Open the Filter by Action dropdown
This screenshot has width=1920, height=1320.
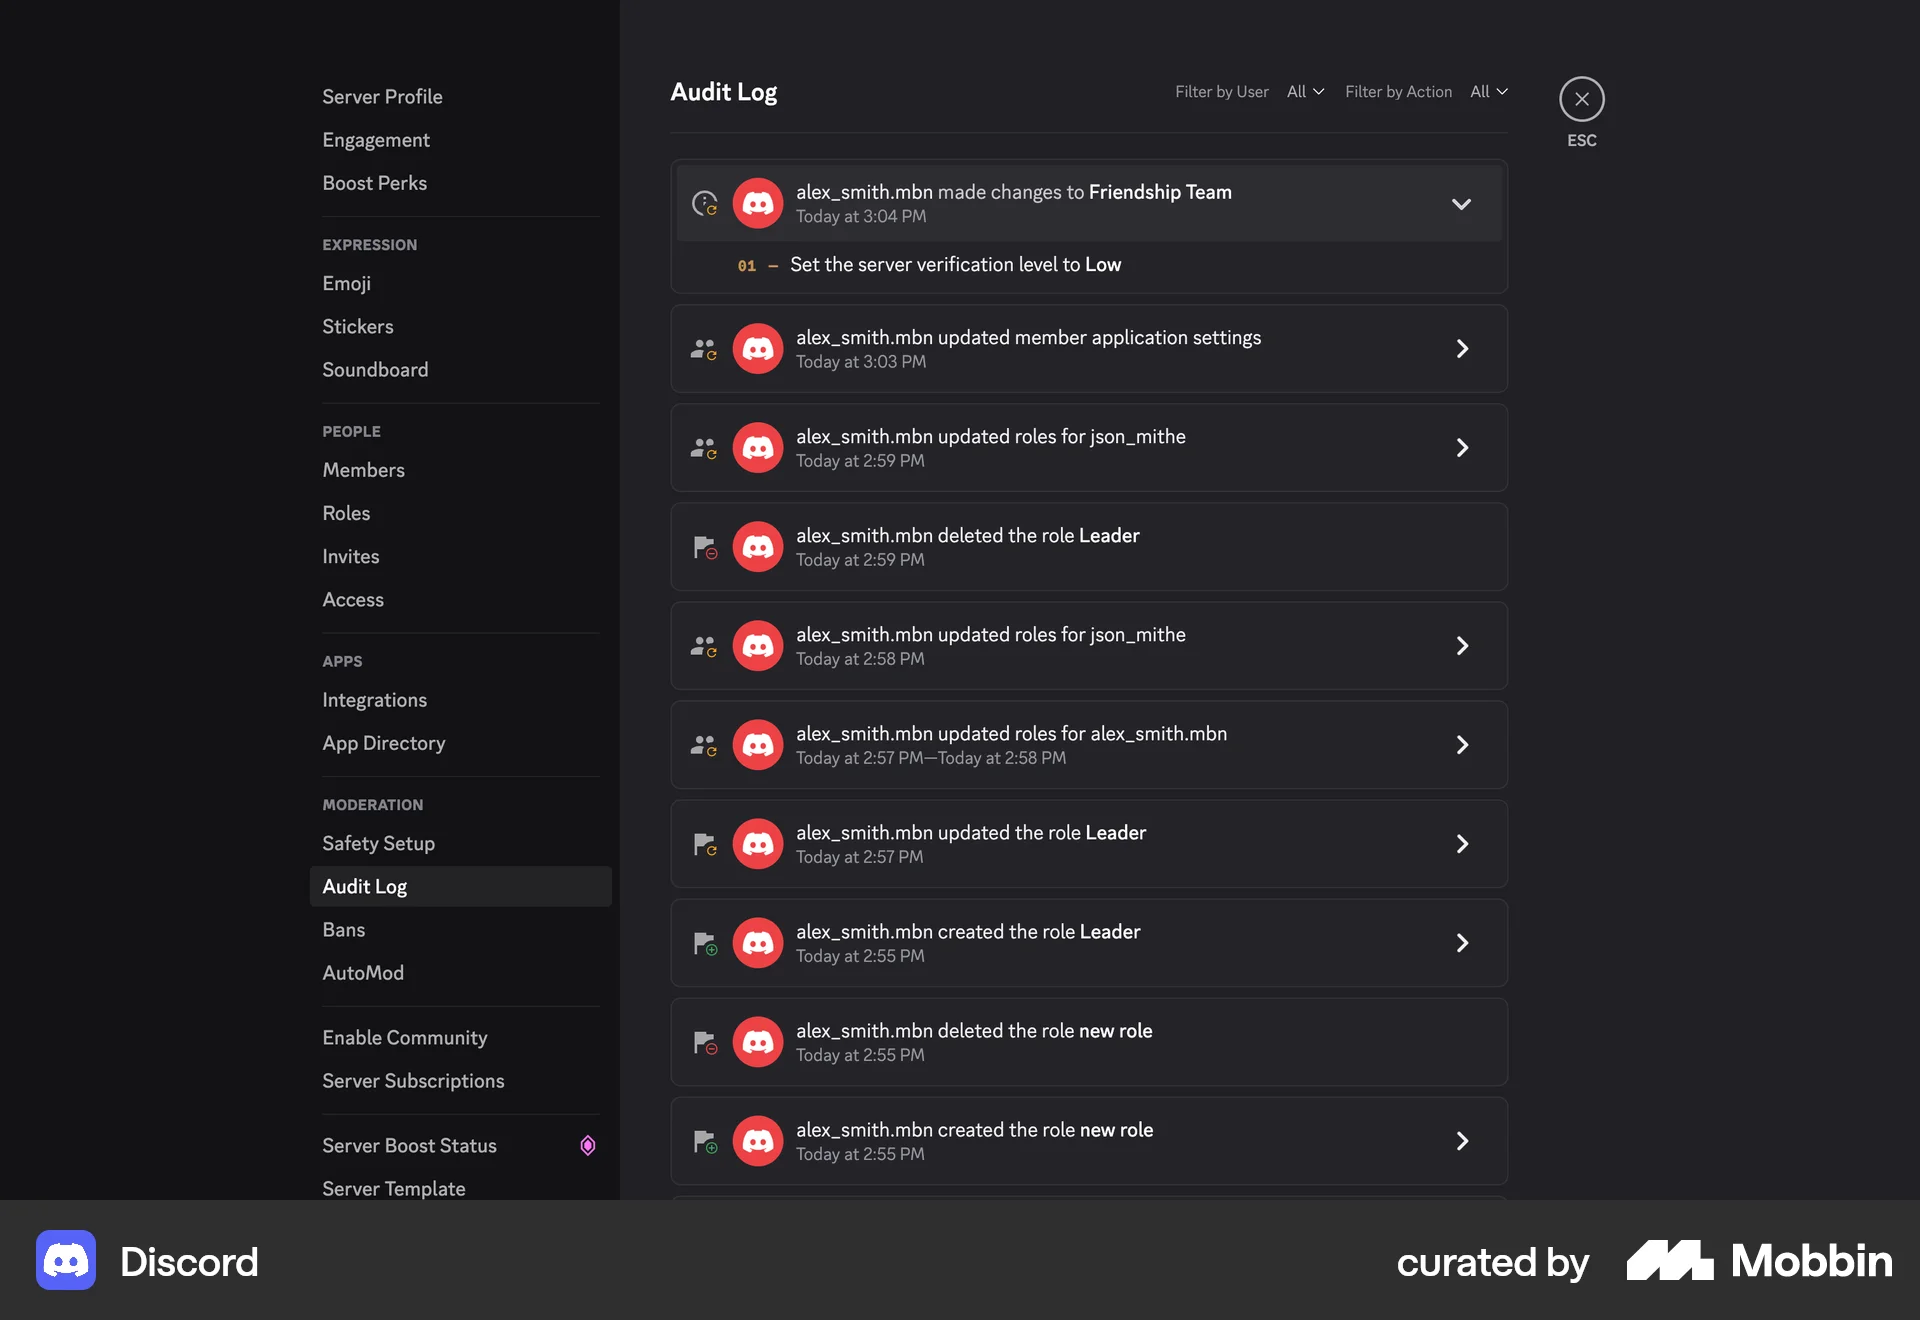click(1489, 91)
